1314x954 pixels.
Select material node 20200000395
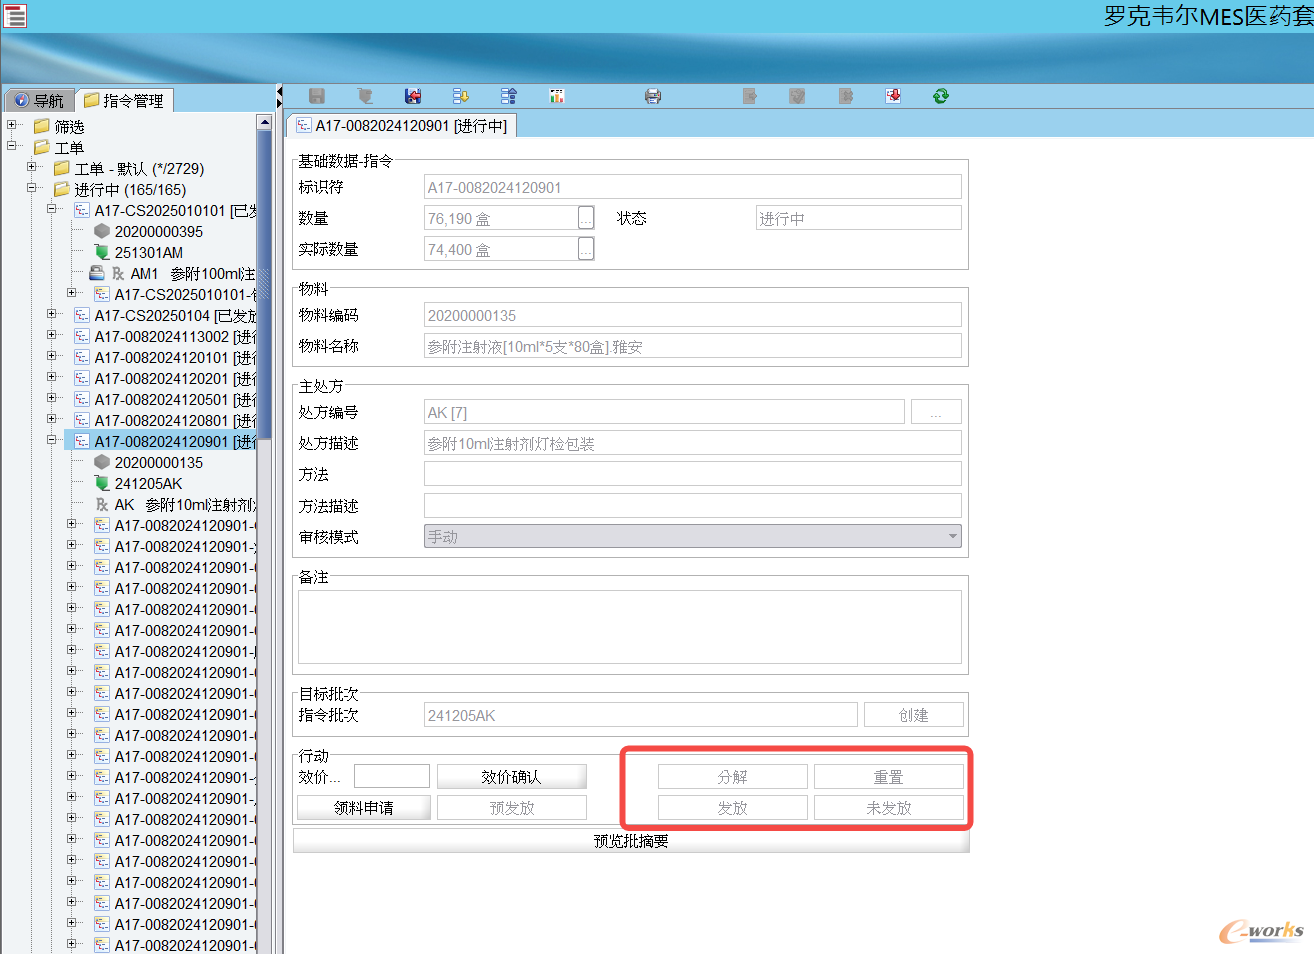[158, 231]
